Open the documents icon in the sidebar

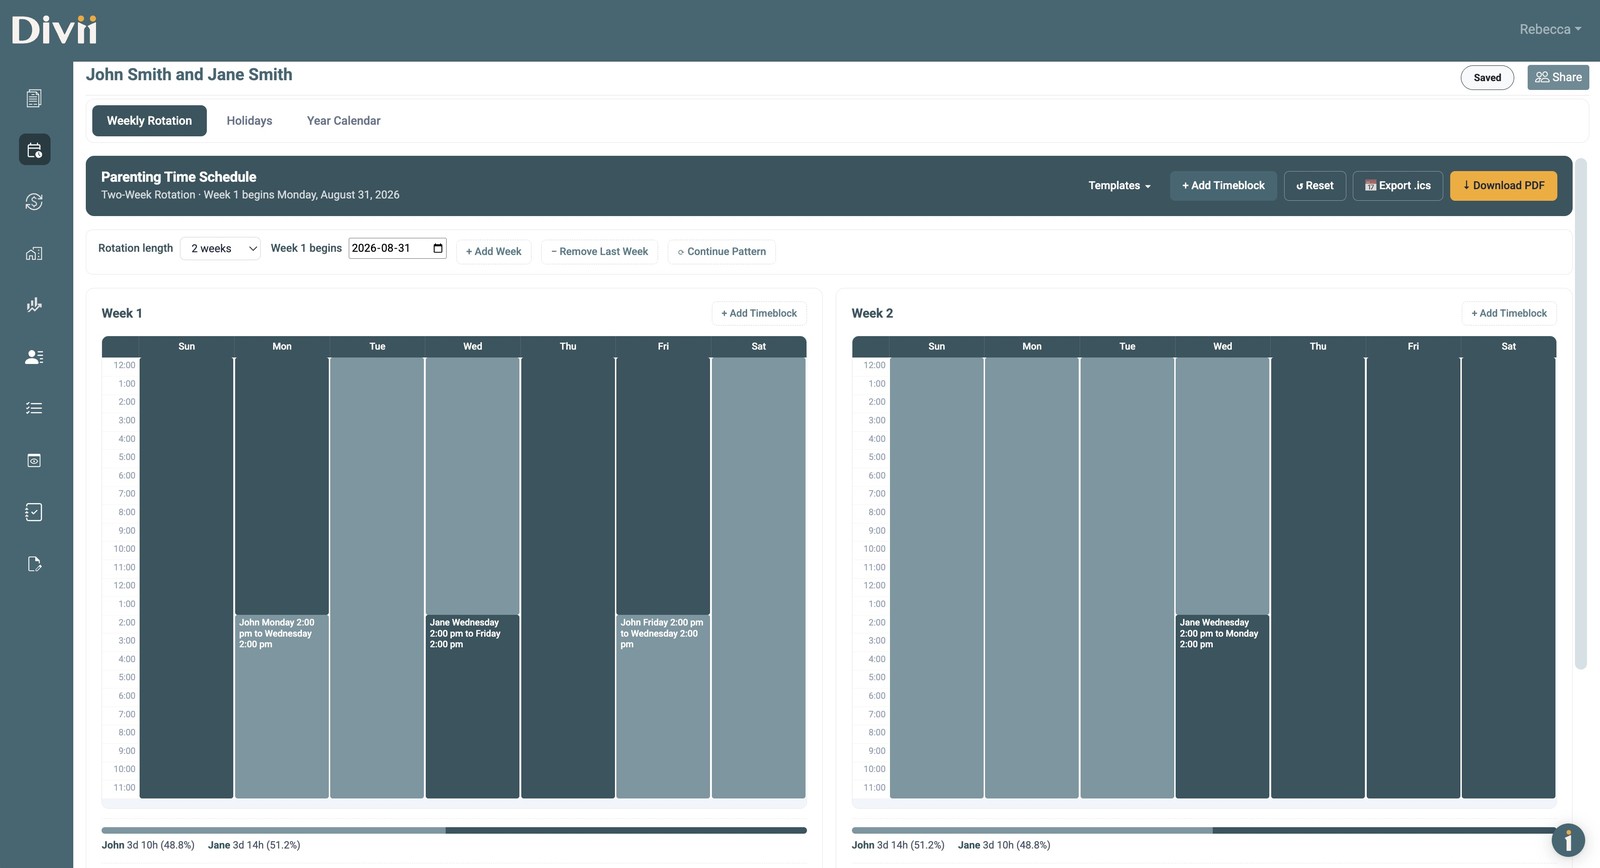[x=34, y=98]
